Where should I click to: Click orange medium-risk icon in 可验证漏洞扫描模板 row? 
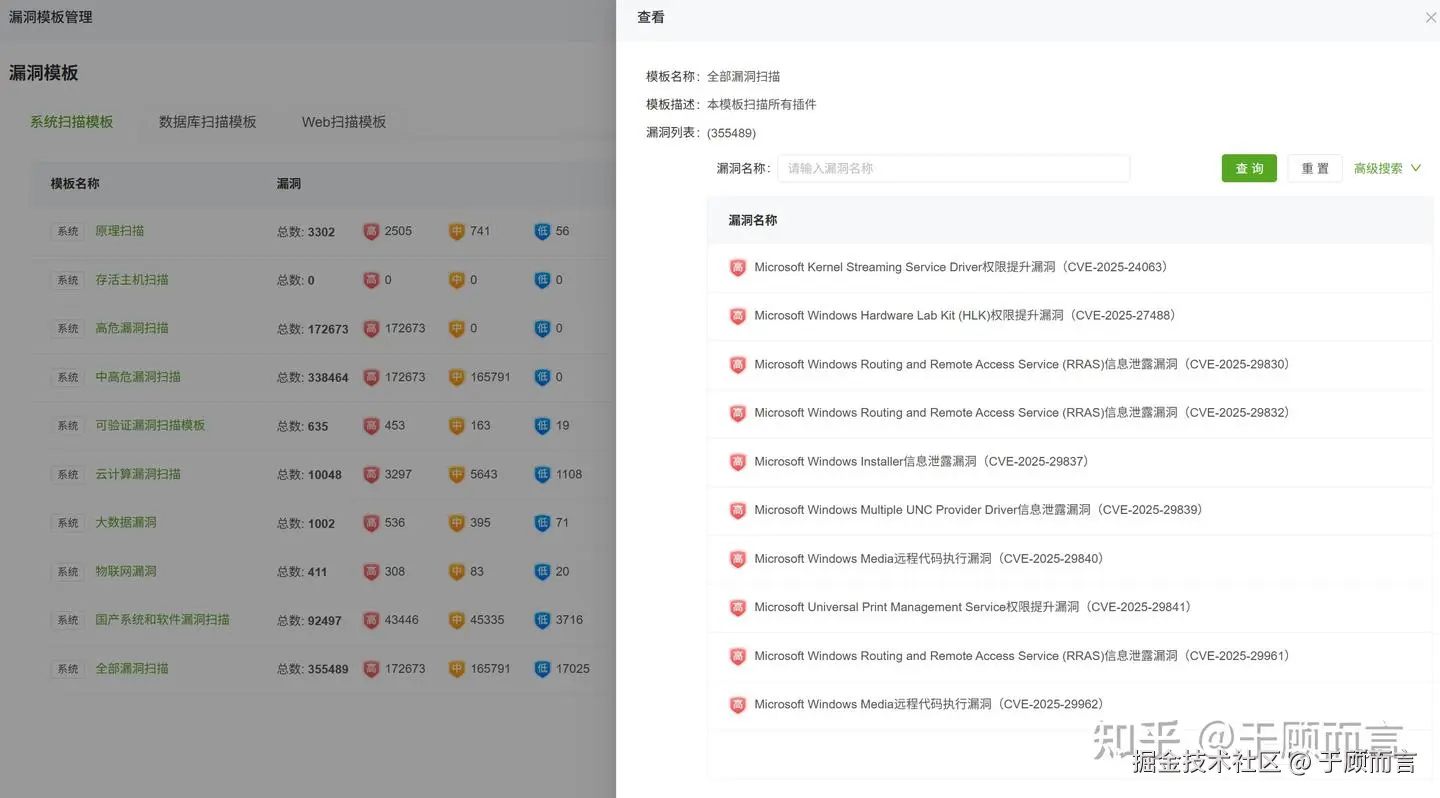457,426
